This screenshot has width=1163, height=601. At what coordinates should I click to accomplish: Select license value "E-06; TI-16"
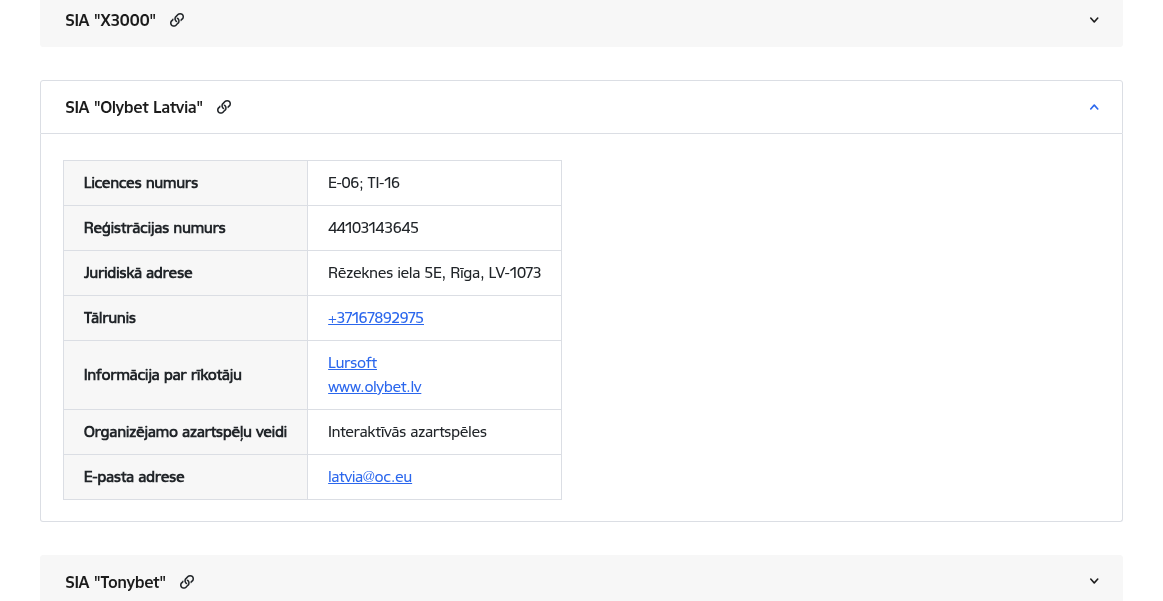[364, 183]
